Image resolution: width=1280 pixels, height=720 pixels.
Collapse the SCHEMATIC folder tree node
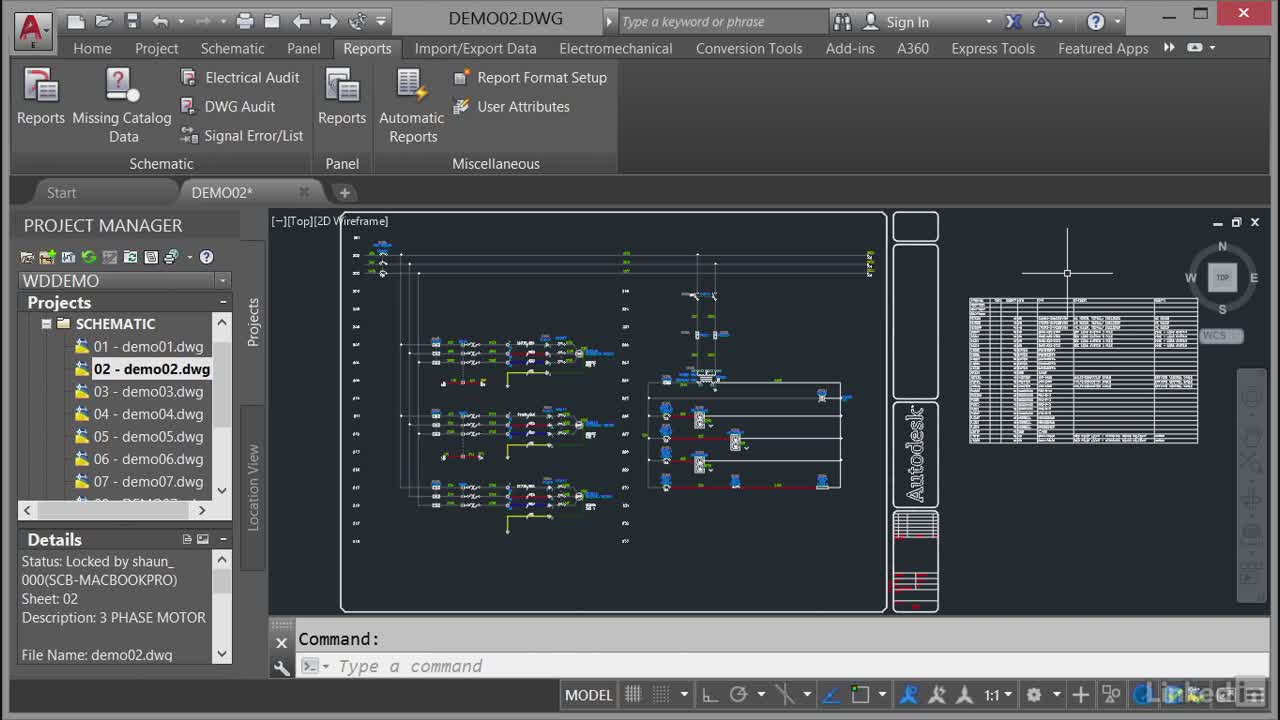click(x=46, y=324)
